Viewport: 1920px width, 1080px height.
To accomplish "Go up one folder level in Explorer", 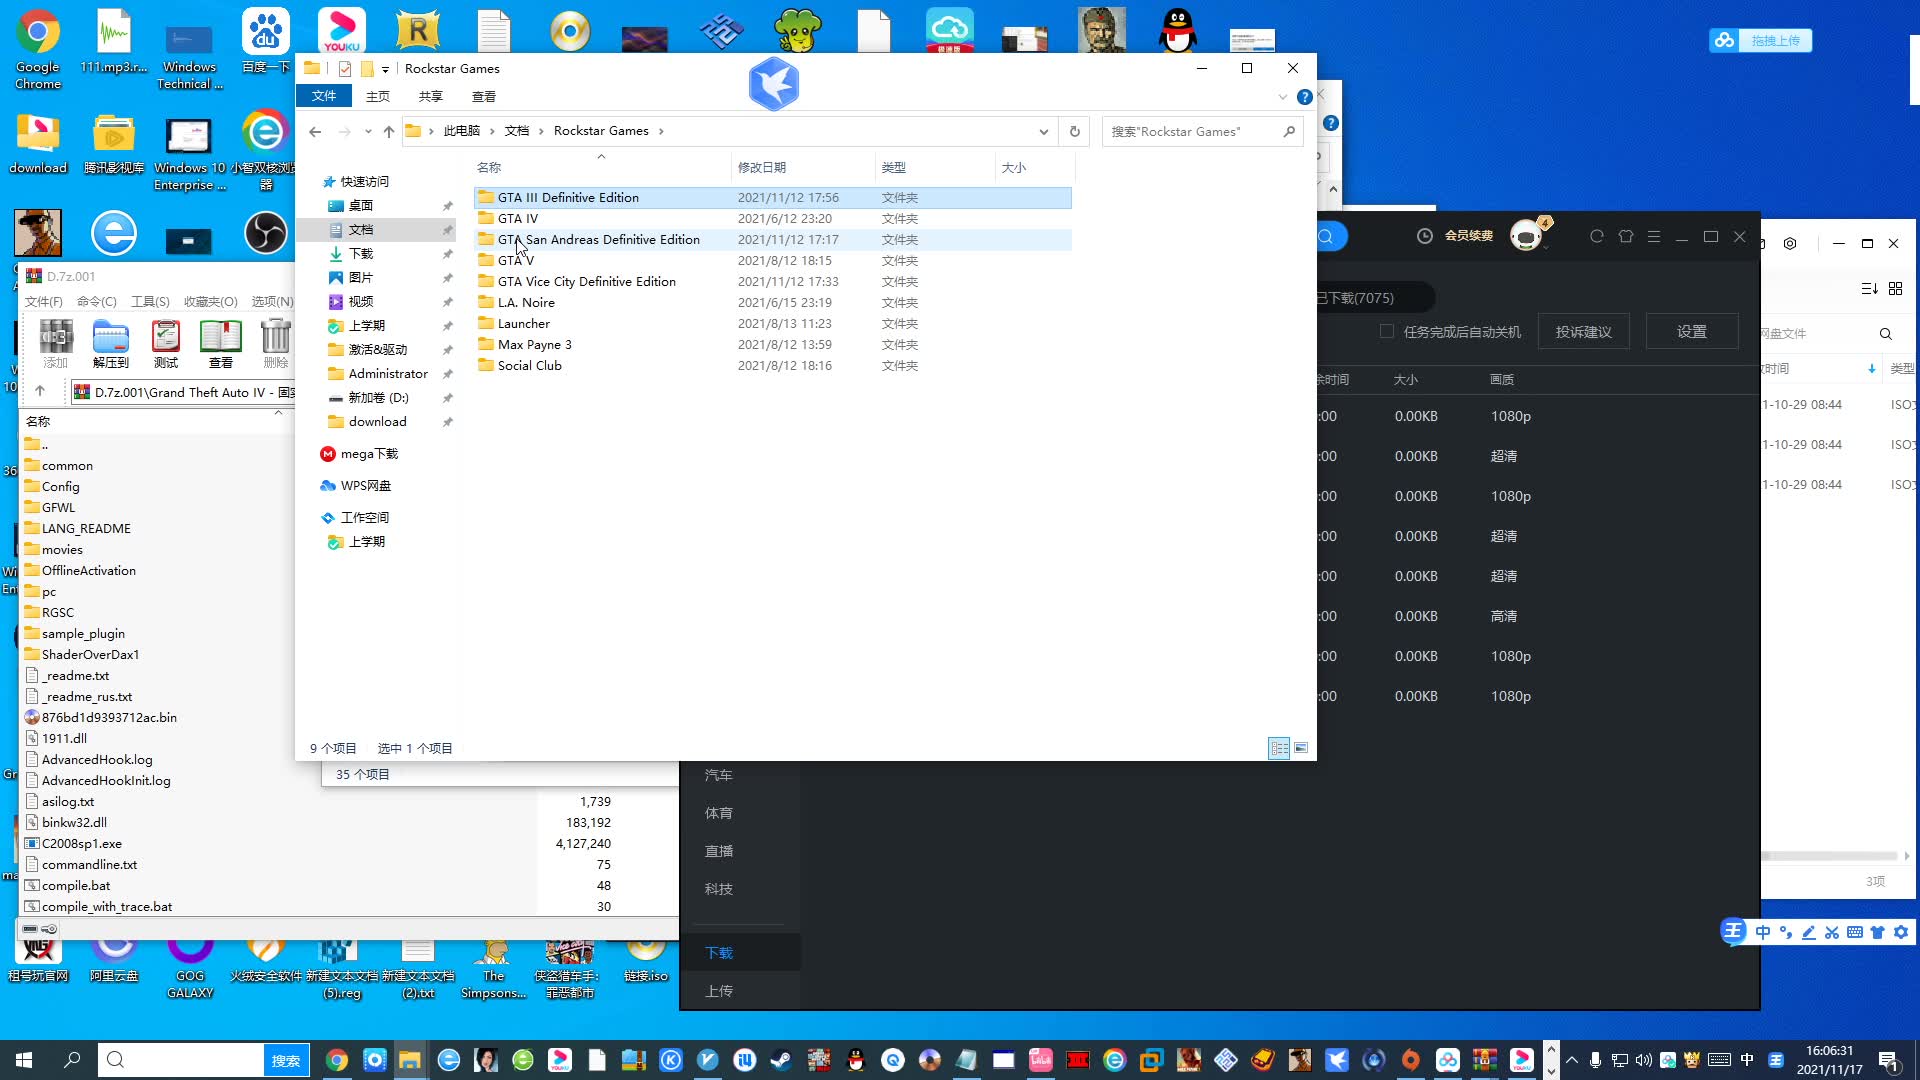I will coord(389,131).
